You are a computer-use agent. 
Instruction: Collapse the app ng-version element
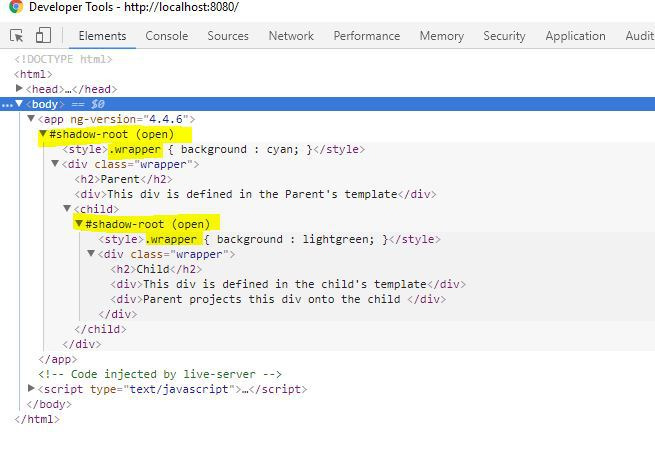[30, 118]
